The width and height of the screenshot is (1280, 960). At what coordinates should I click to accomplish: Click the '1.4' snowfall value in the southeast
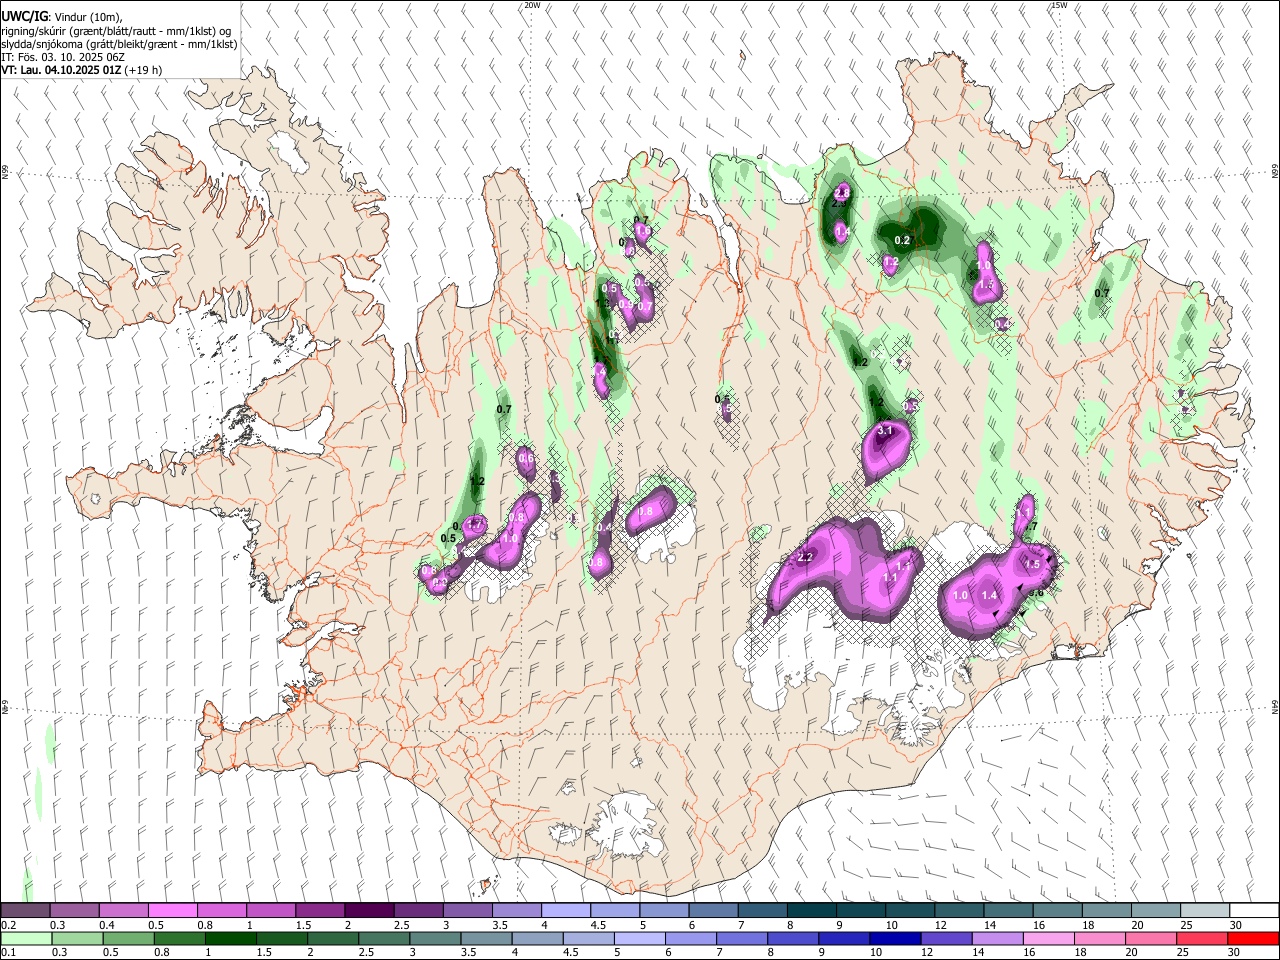(990, 596)
